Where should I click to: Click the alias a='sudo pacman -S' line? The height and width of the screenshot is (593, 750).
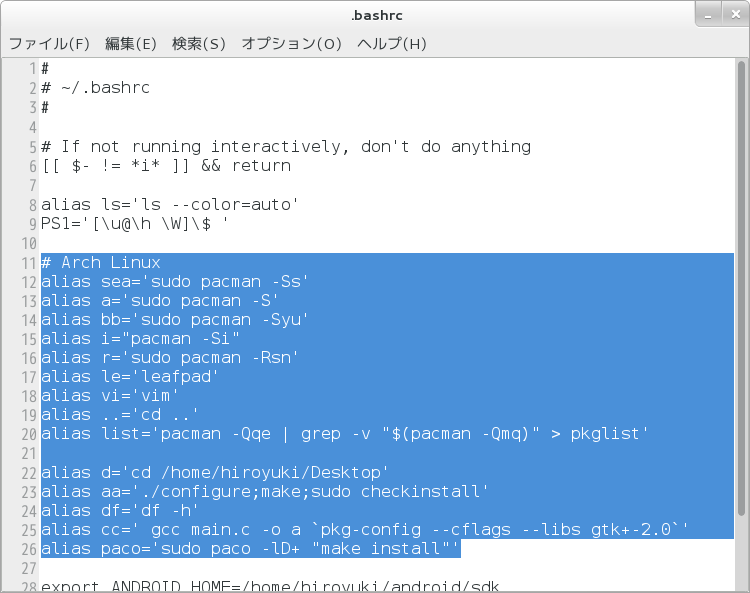(x=160, y=301)
